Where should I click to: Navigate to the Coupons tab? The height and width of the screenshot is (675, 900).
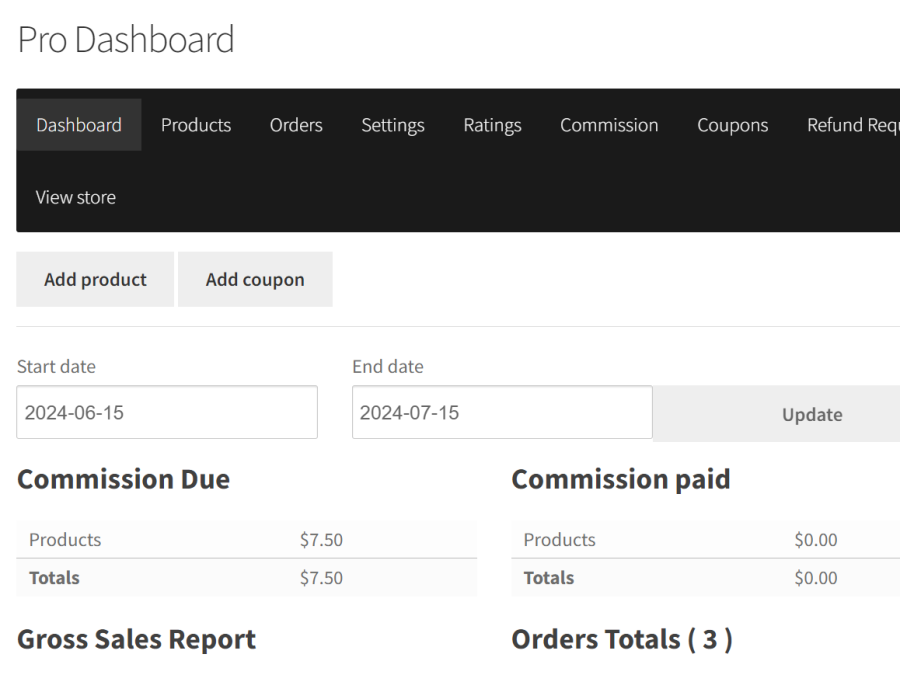(x=732, y=124)
